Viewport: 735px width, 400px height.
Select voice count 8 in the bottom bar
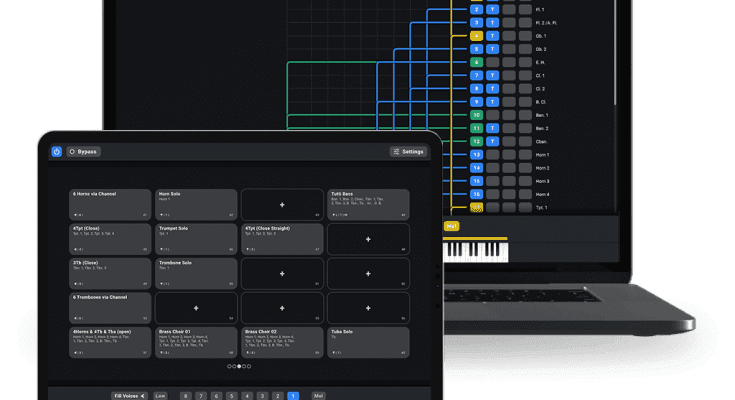pyautogui.click(x=185, y=396)
